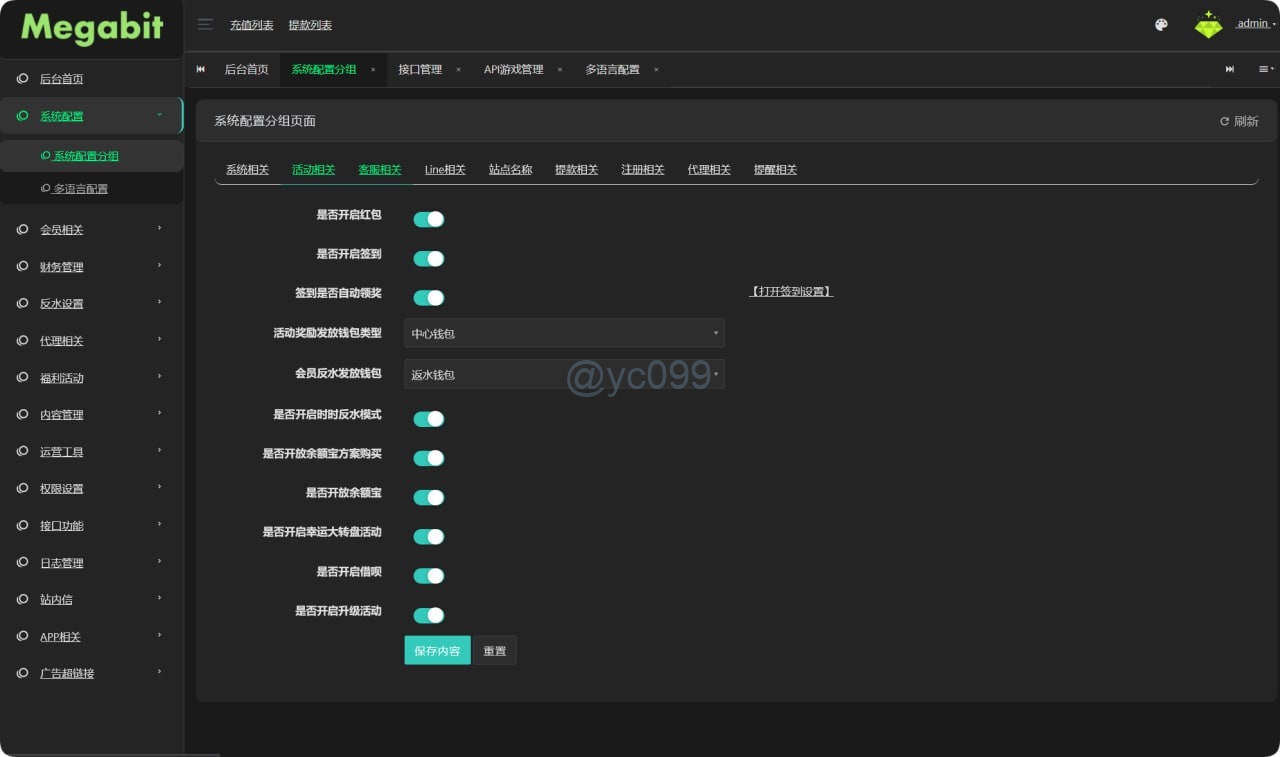Switch to the 提款相关 tab
Viewport: 1280px width, 757px height.
point(576,170)
